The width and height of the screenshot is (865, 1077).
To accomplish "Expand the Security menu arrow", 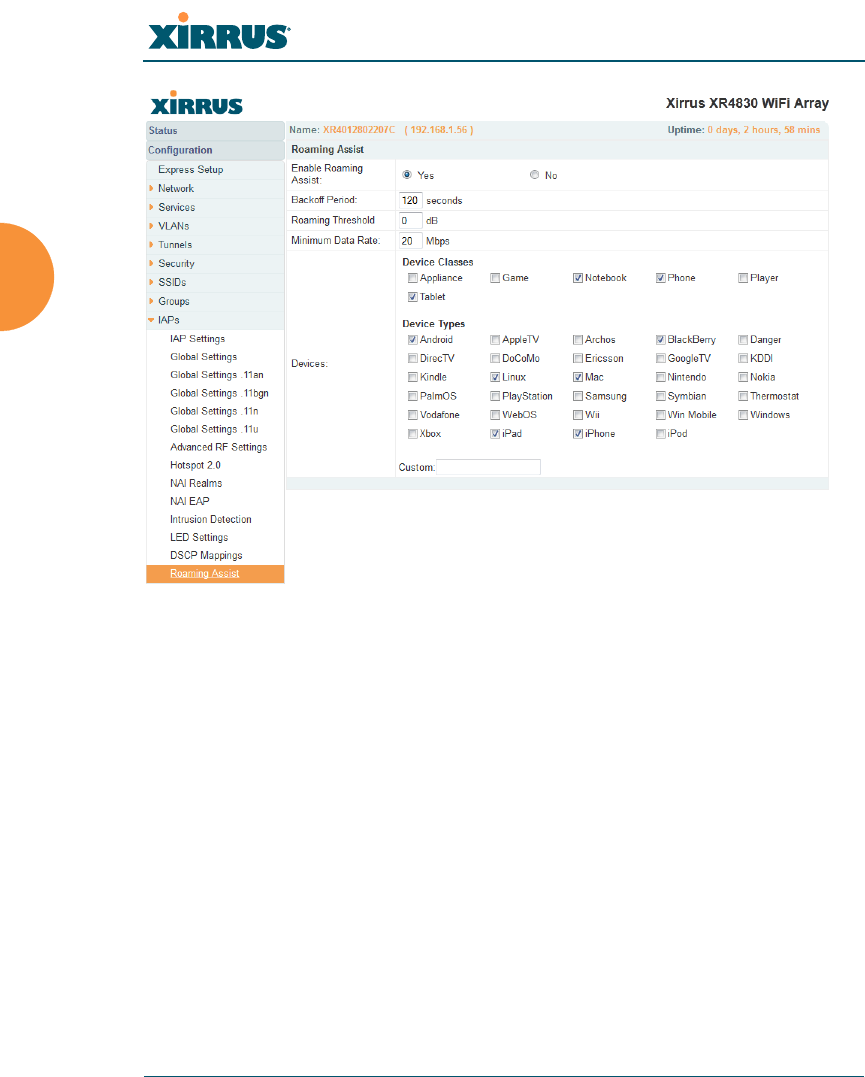I will [151, 263].
